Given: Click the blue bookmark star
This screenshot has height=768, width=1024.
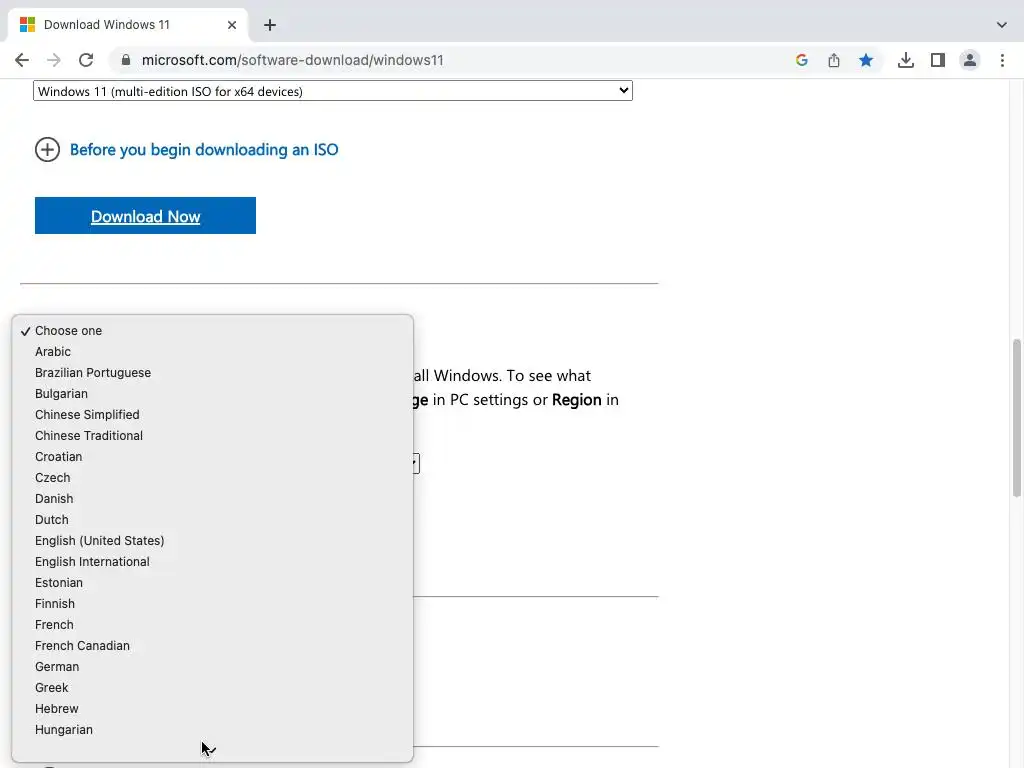Looking at the screenshot, I should [866, 60].
